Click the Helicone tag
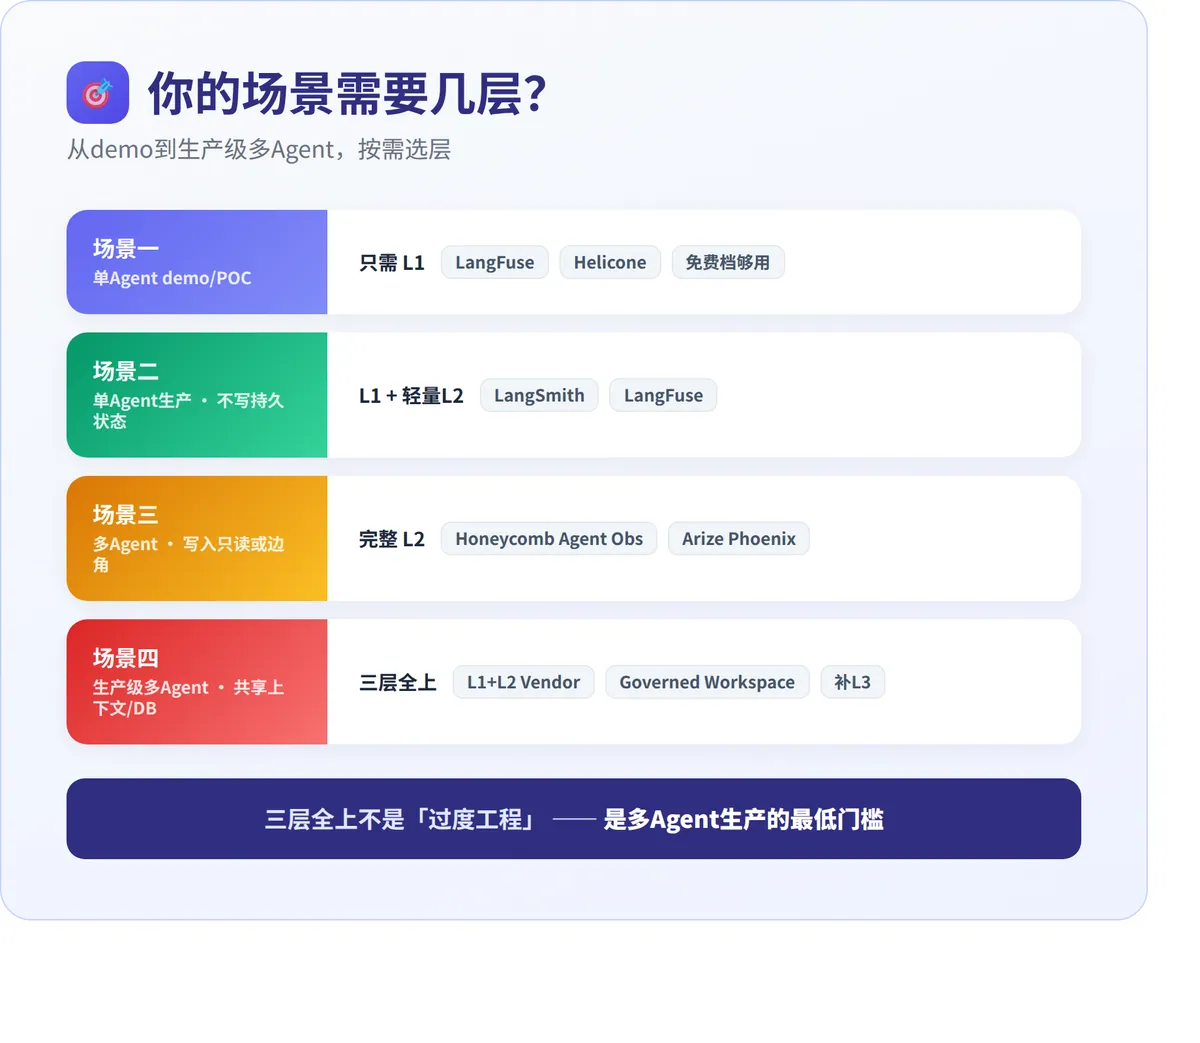This screenshot has width=1200, height=1043. 610,262
